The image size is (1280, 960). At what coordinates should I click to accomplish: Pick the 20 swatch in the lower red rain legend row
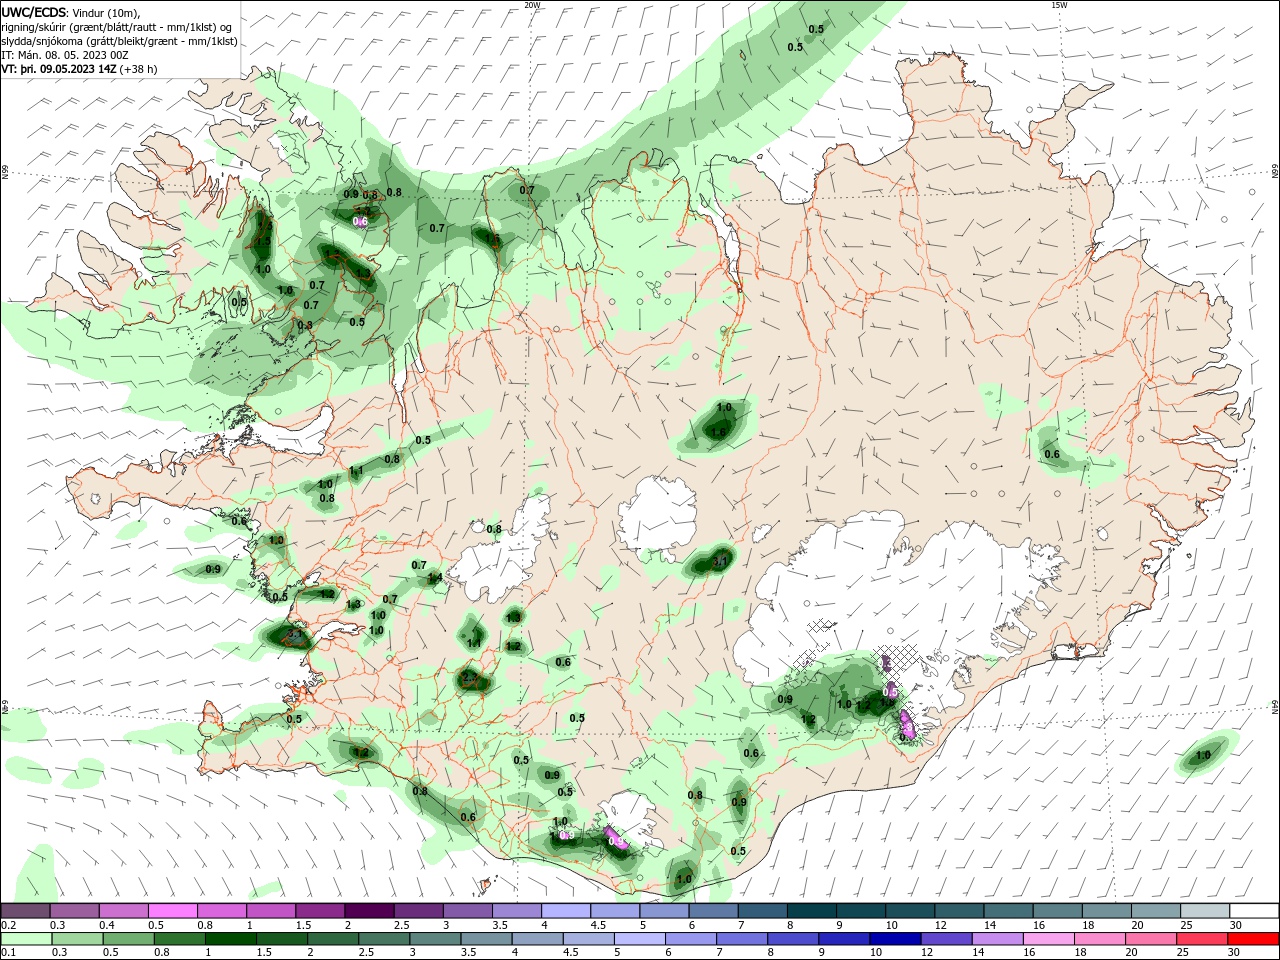(x=1149, y=939)
